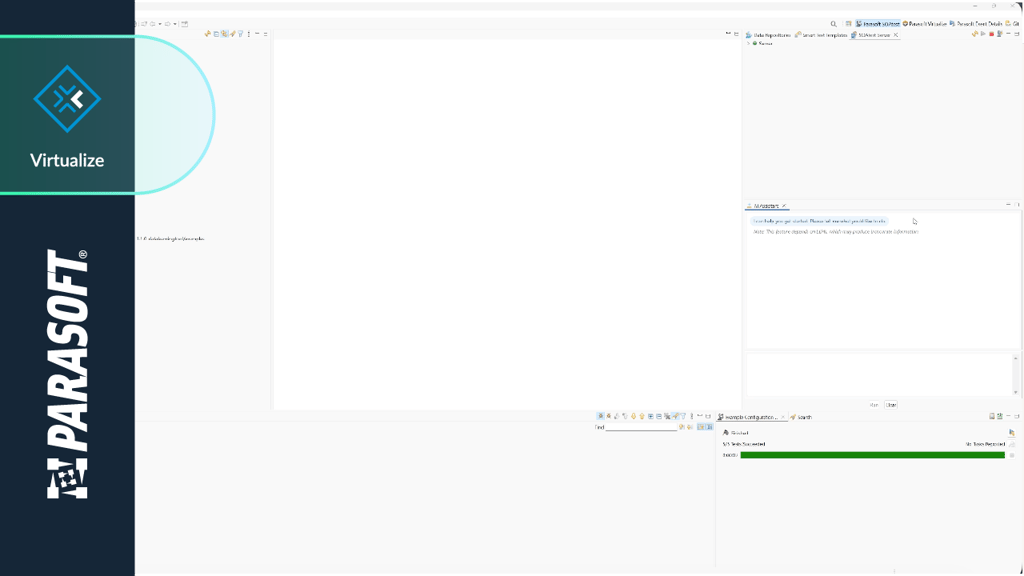Image resolution: width=1024 pixels, height=576 pixels.
Task: Click scroll up arrow in AI Assistant input
Action: click(x=1016, y=358)
